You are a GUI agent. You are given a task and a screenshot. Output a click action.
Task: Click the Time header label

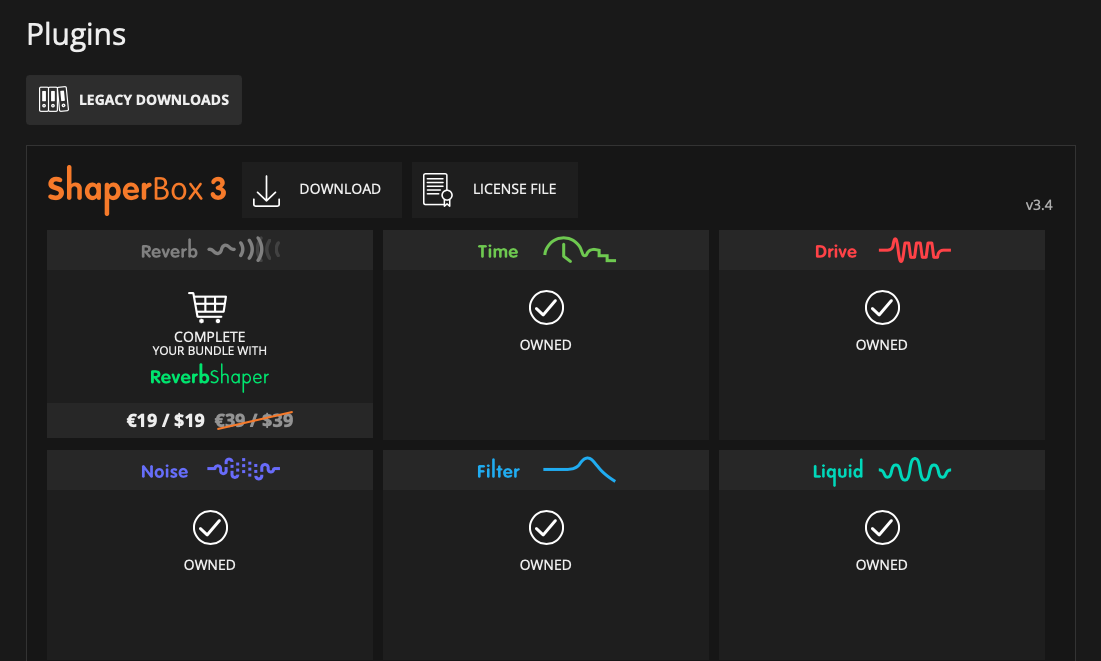click(498, 251)
